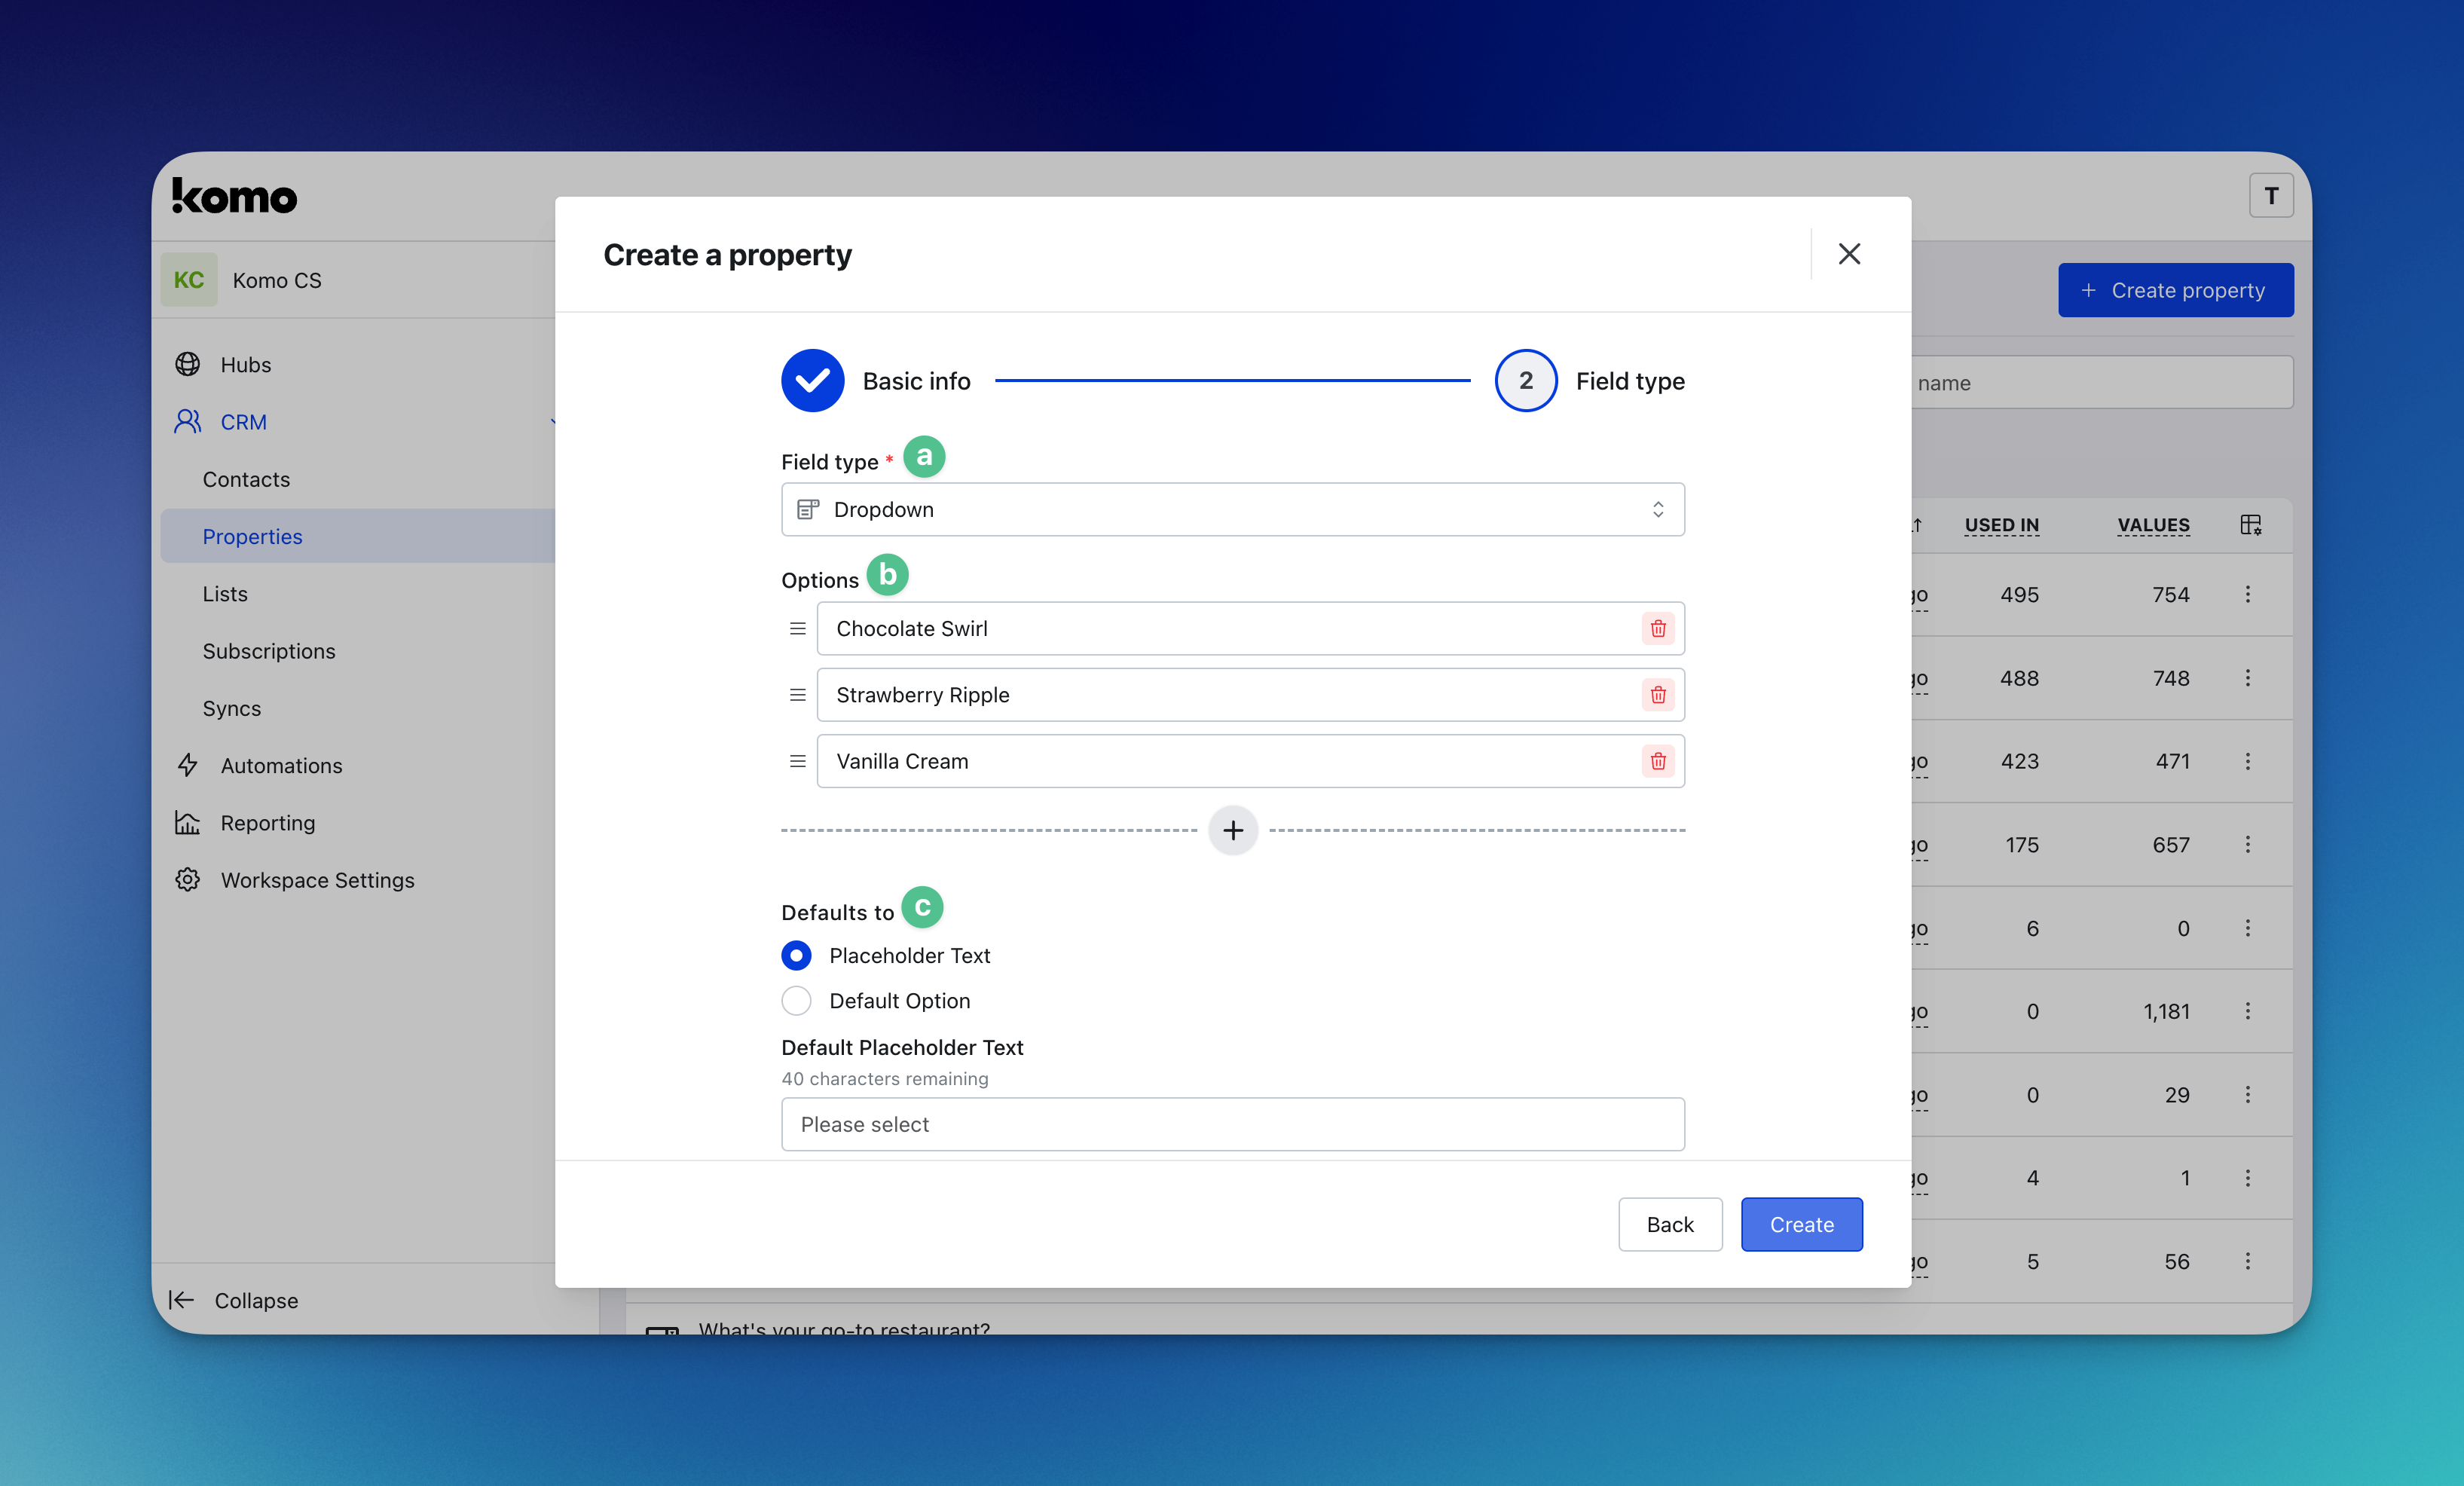Screen dimensions: 2464x1486
Task: Go Back to previous step
Action: [1669, 1224]
